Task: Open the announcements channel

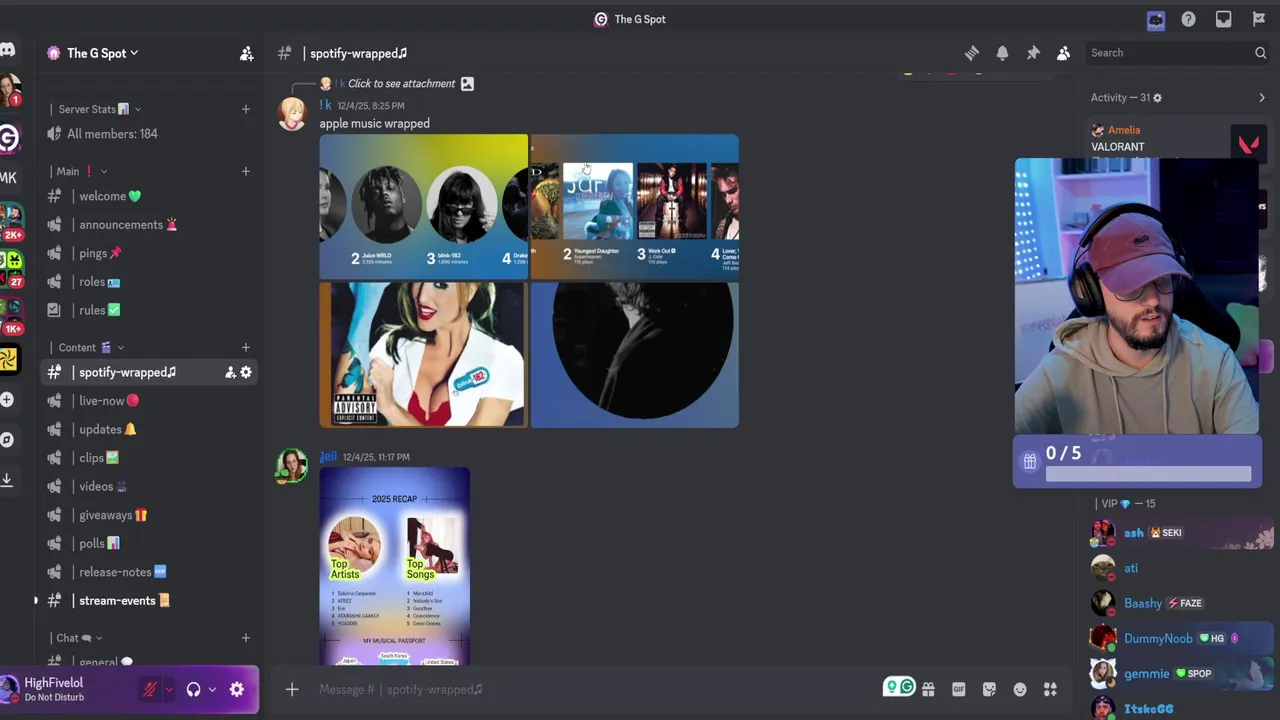Action: coord(150,225)
